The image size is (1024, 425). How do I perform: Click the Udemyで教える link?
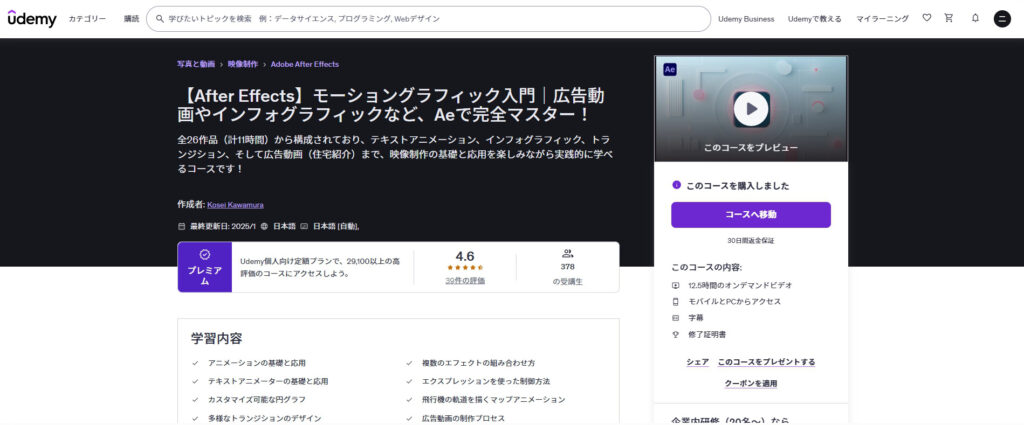tap(816, 19)
